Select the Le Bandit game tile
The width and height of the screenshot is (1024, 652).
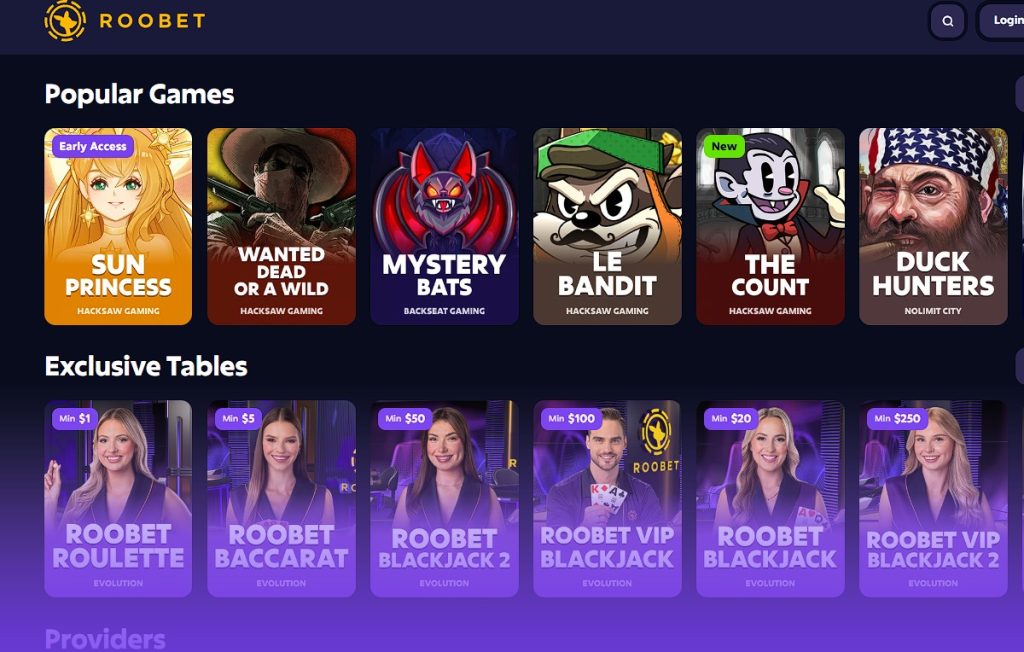(607, 226)
